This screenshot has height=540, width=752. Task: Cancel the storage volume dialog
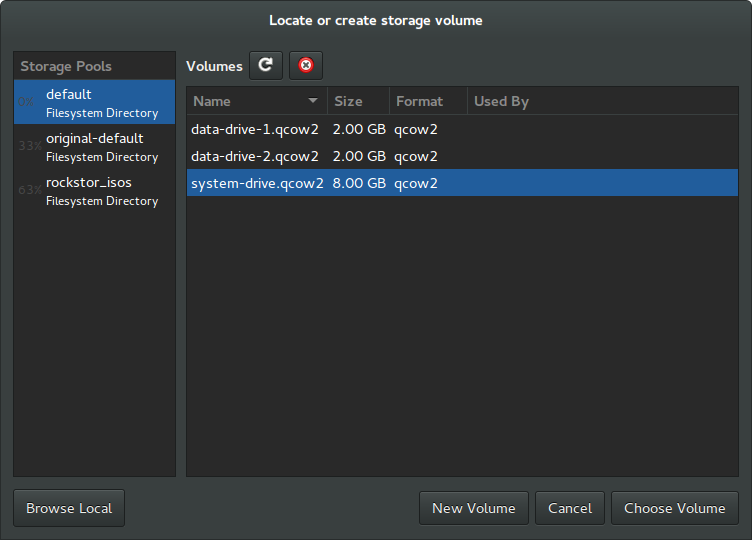(570, 508)
